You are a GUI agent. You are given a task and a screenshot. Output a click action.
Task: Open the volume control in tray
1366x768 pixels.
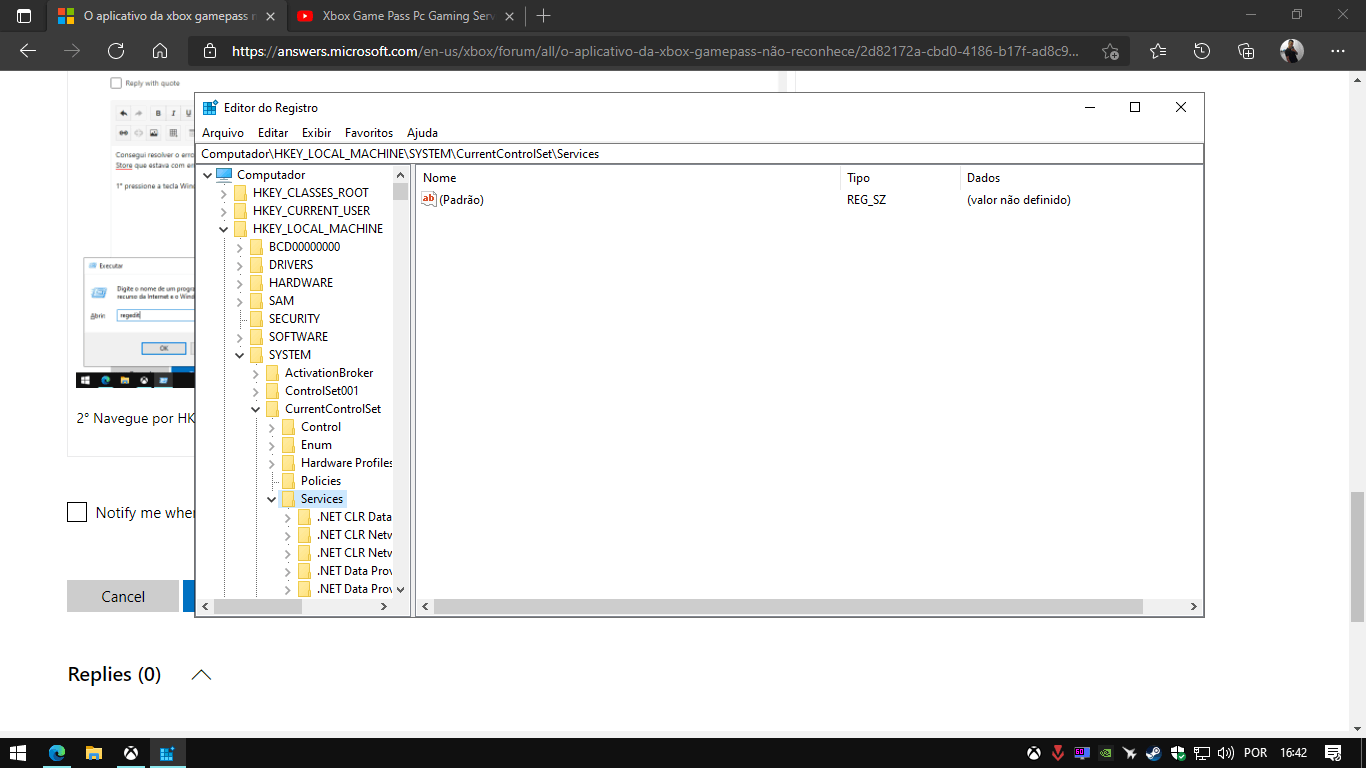[1225, 753]
